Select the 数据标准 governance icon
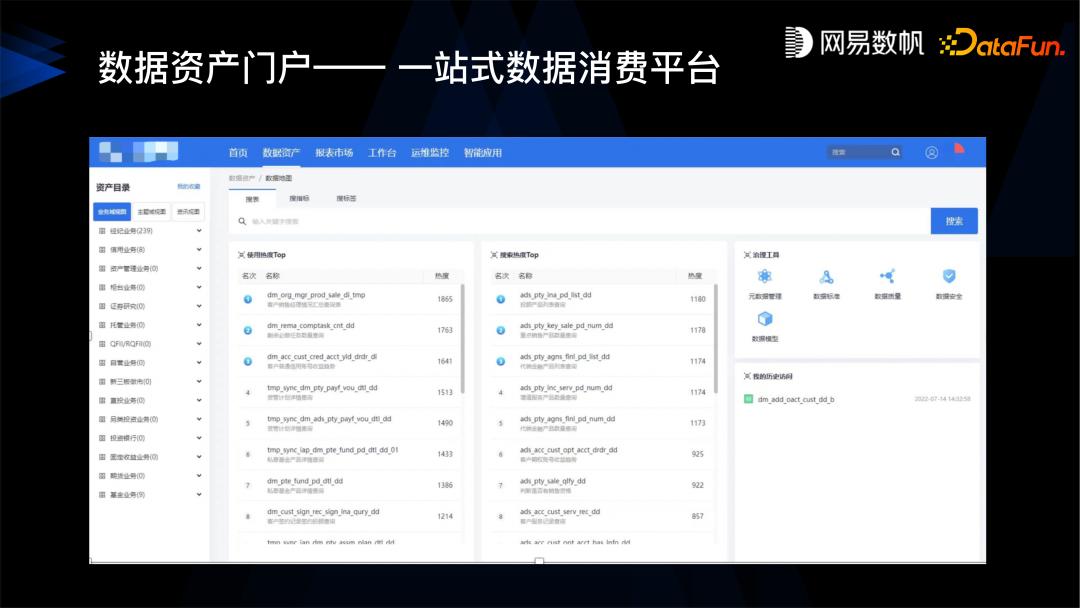This screenshot has height=608, width=1080. click(826, 276)
